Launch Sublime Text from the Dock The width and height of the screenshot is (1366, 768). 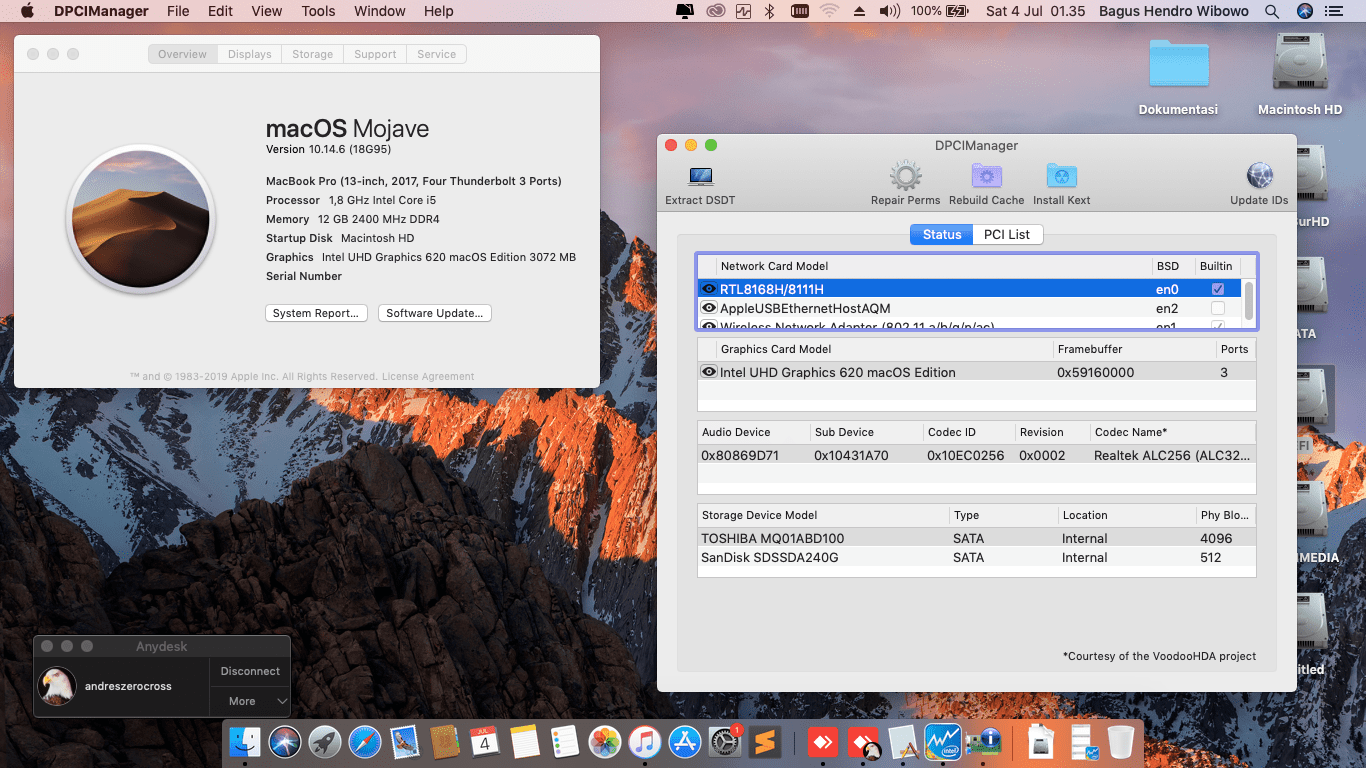pyautogui.click(x=764, y=741)
